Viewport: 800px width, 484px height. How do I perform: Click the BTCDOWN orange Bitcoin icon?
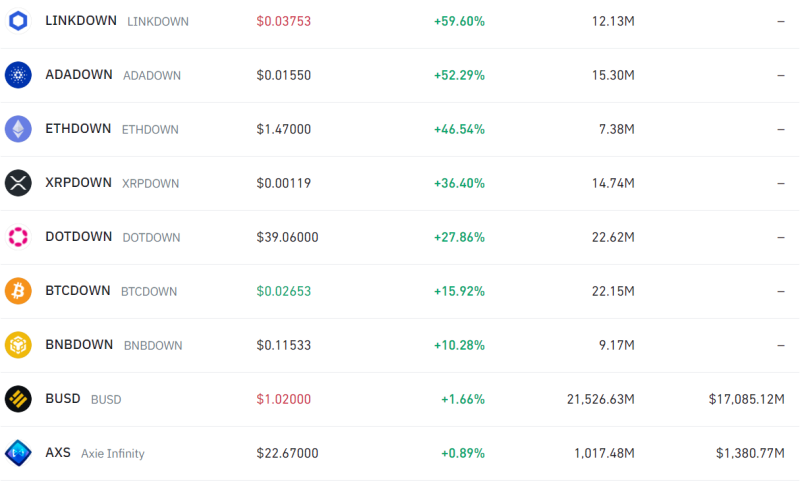[18, 291]
